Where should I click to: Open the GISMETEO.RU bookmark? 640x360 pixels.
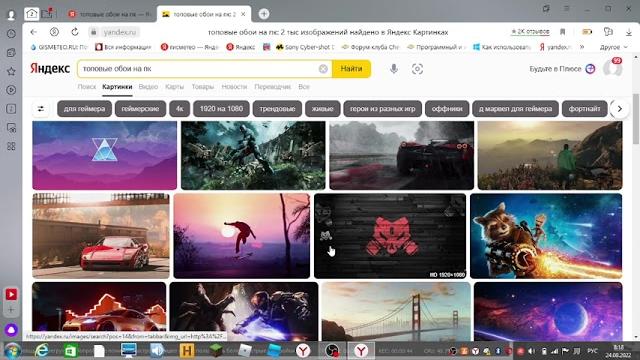[59, 47]
